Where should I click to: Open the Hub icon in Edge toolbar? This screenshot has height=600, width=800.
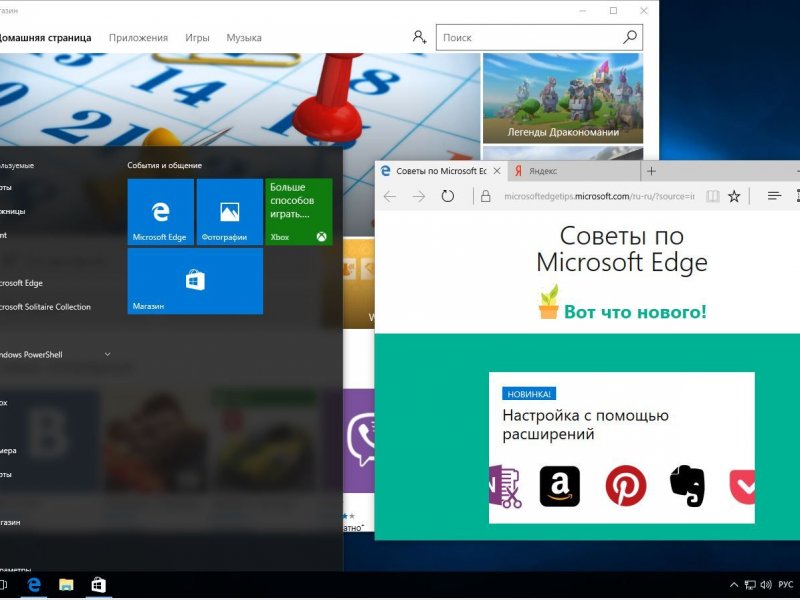[774, 196]
